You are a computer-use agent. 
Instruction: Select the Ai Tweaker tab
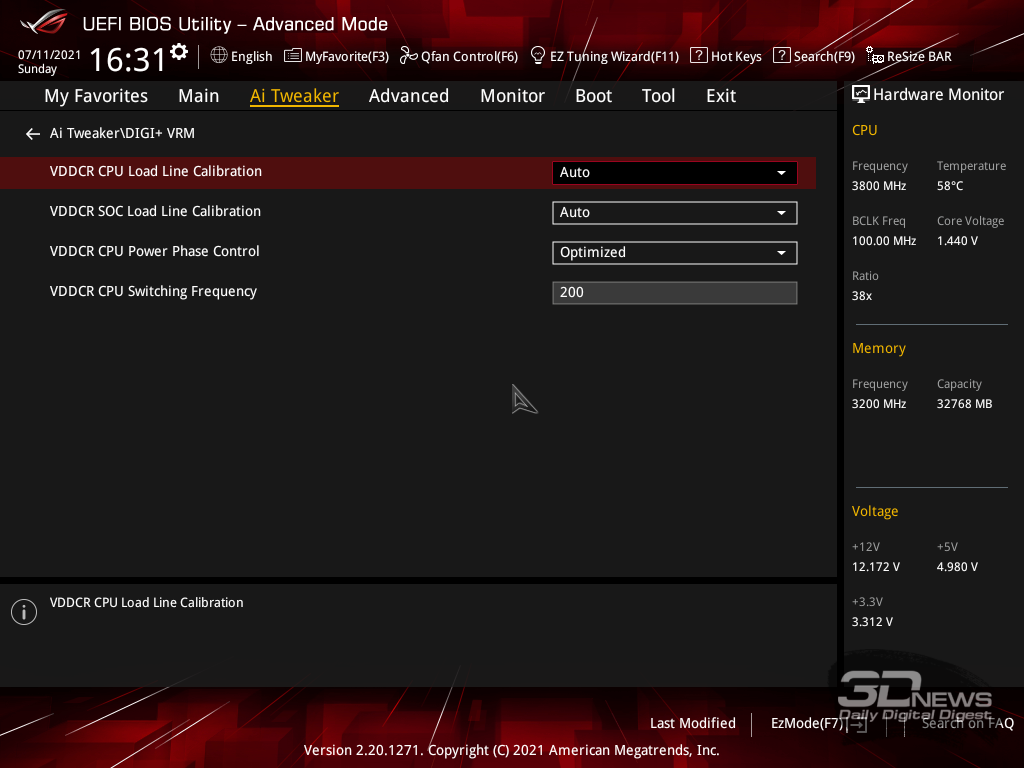pos(294,96)
